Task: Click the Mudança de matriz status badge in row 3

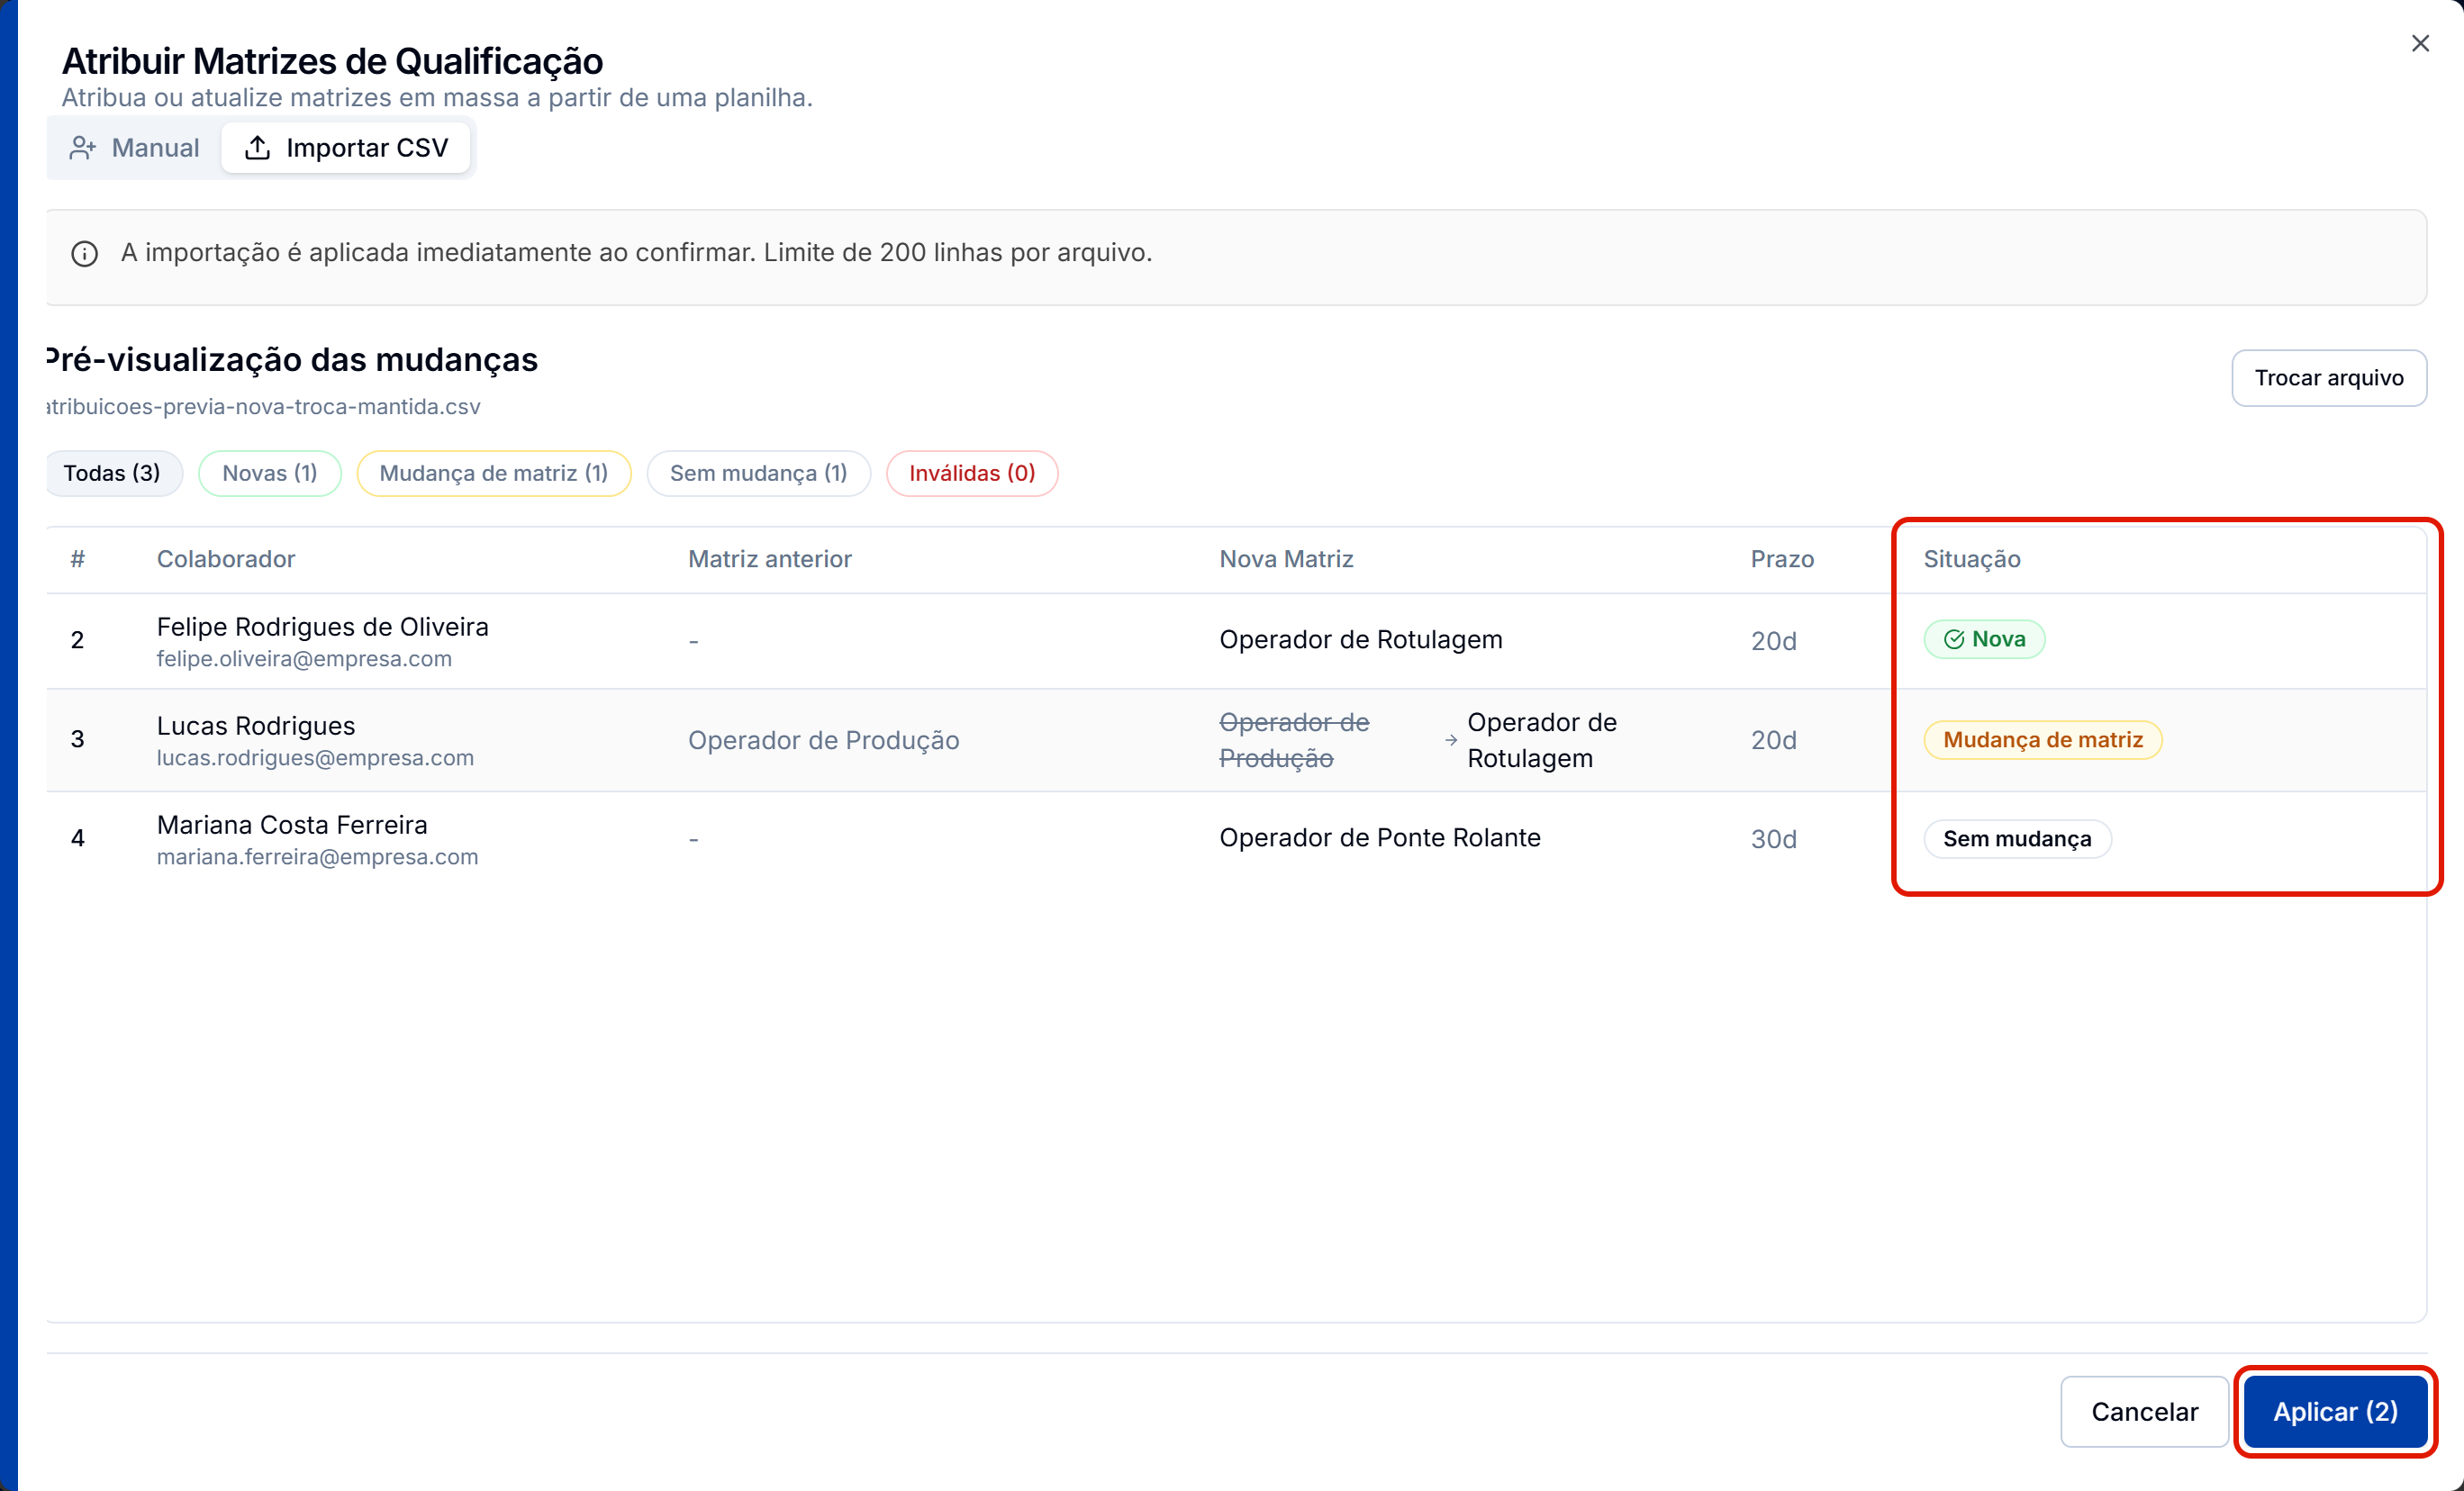Action: click(x=2043, y=740)
